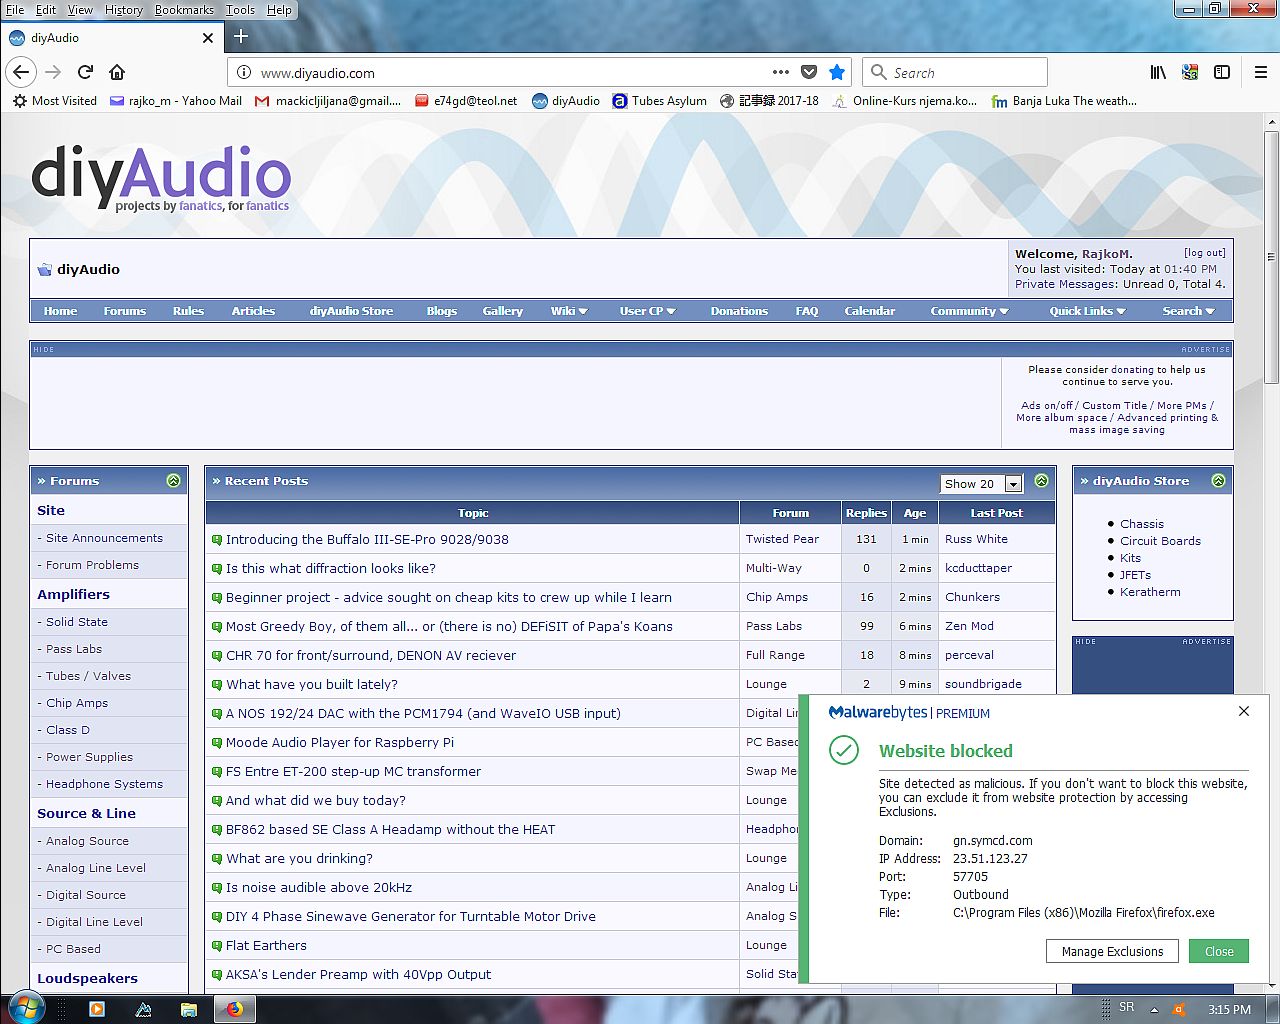Hide the right sidebar advertisement

pos(1085,641)
